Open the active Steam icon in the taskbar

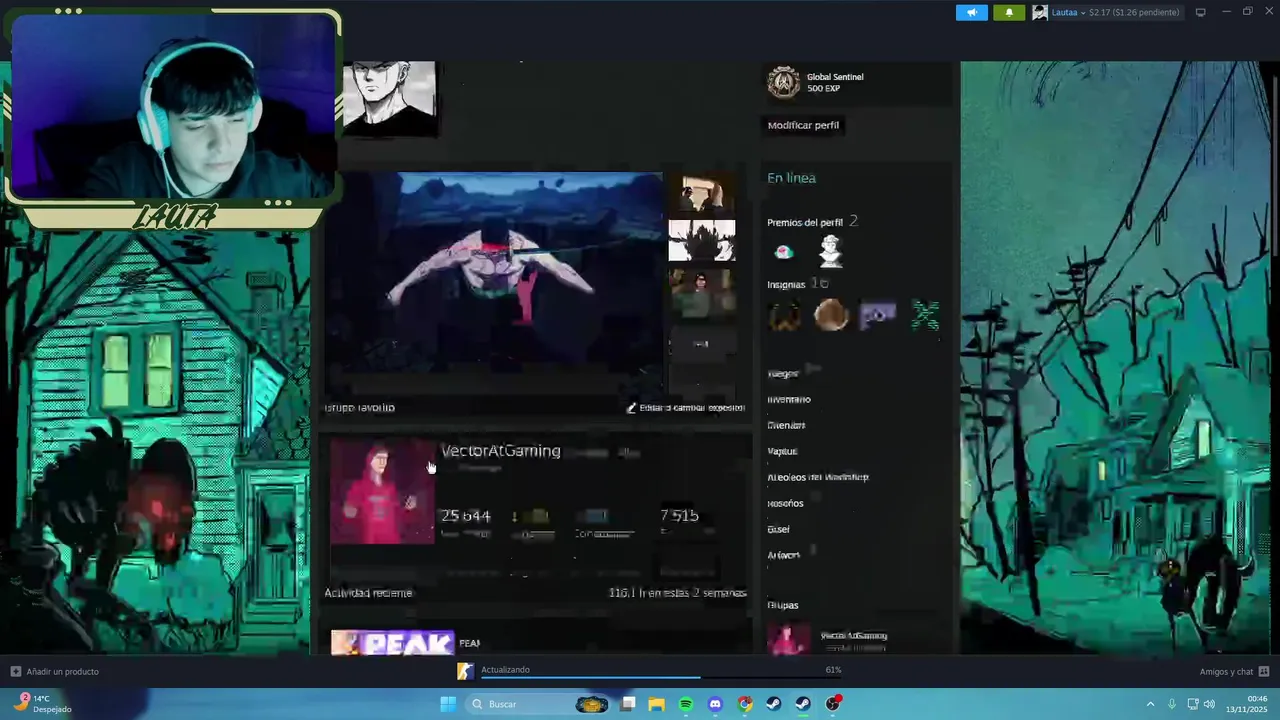click(803, 704)
